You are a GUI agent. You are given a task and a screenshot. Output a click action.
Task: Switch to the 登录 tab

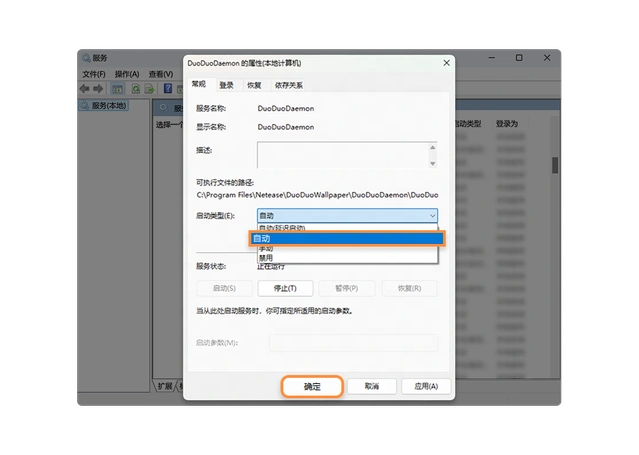(227, 85)
